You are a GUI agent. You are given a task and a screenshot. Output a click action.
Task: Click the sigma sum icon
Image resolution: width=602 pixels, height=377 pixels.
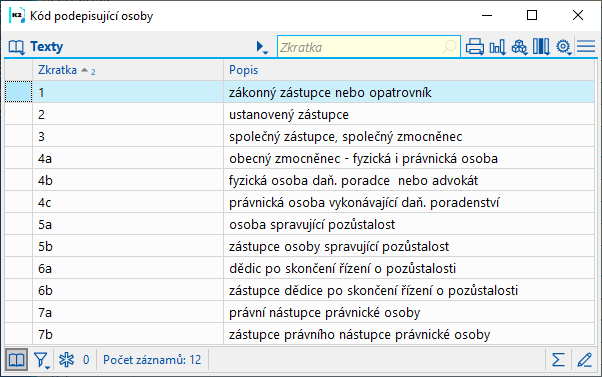(558, 360)
